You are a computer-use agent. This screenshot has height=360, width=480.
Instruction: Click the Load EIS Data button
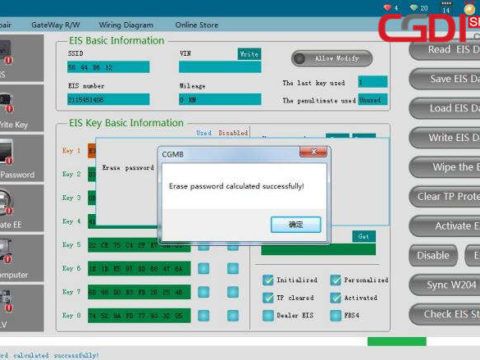445,108
